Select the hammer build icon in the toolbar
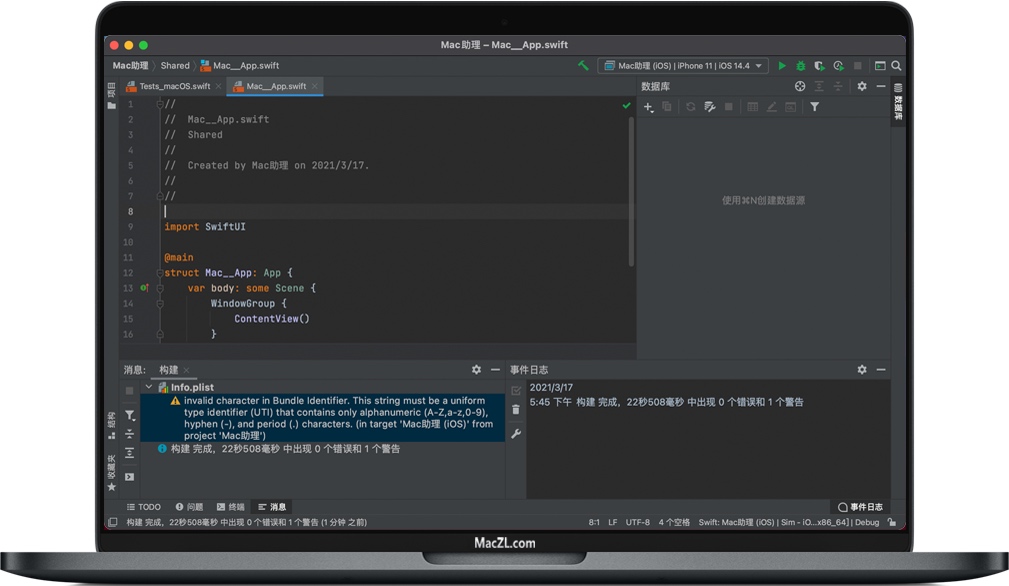 coord(584,65)
